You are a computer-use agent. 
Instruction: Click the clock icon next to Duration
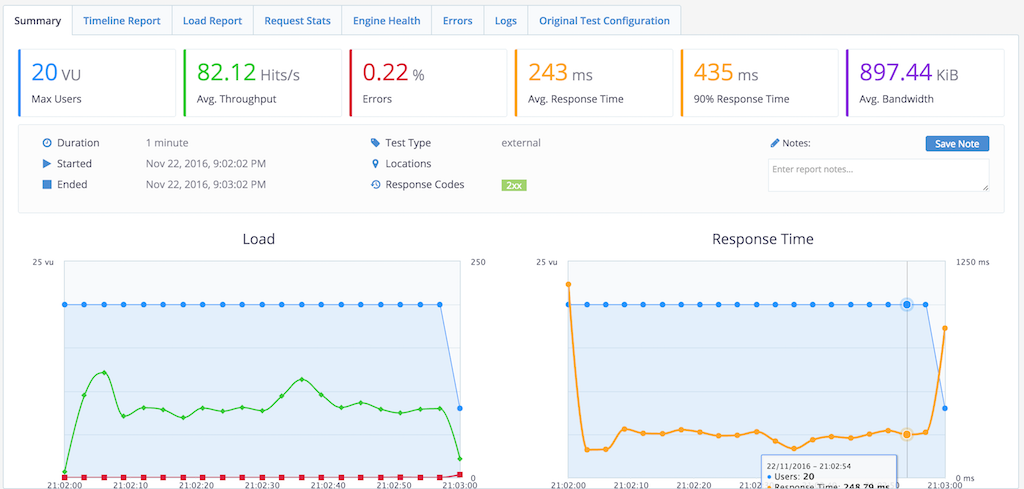coord(47,143)
